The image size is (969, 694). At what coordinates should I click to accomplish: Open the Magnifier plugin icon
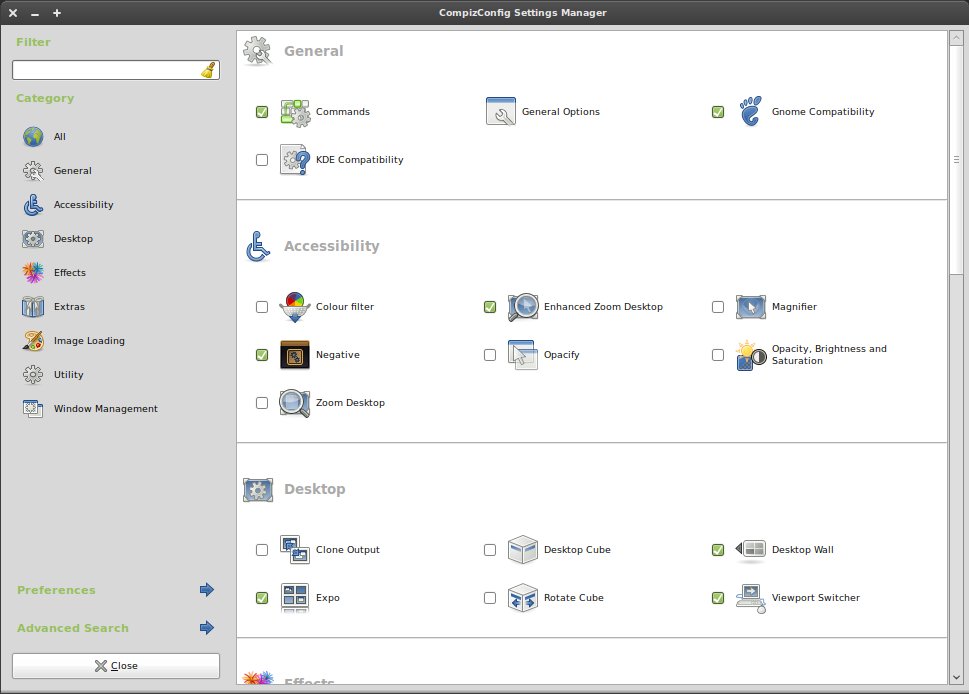coord(751,307)
